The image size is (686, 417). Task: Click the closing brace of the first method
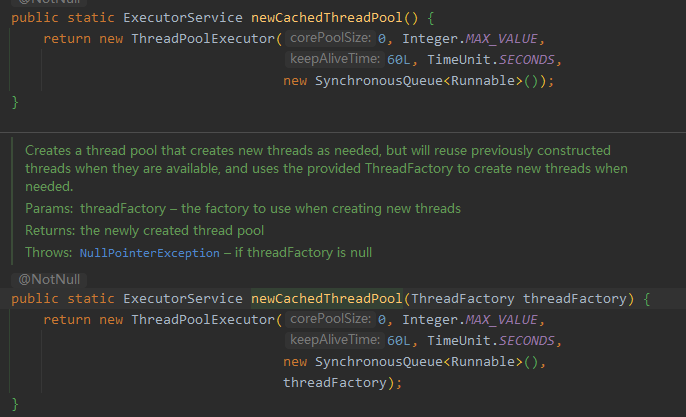(x=15, y=102)
